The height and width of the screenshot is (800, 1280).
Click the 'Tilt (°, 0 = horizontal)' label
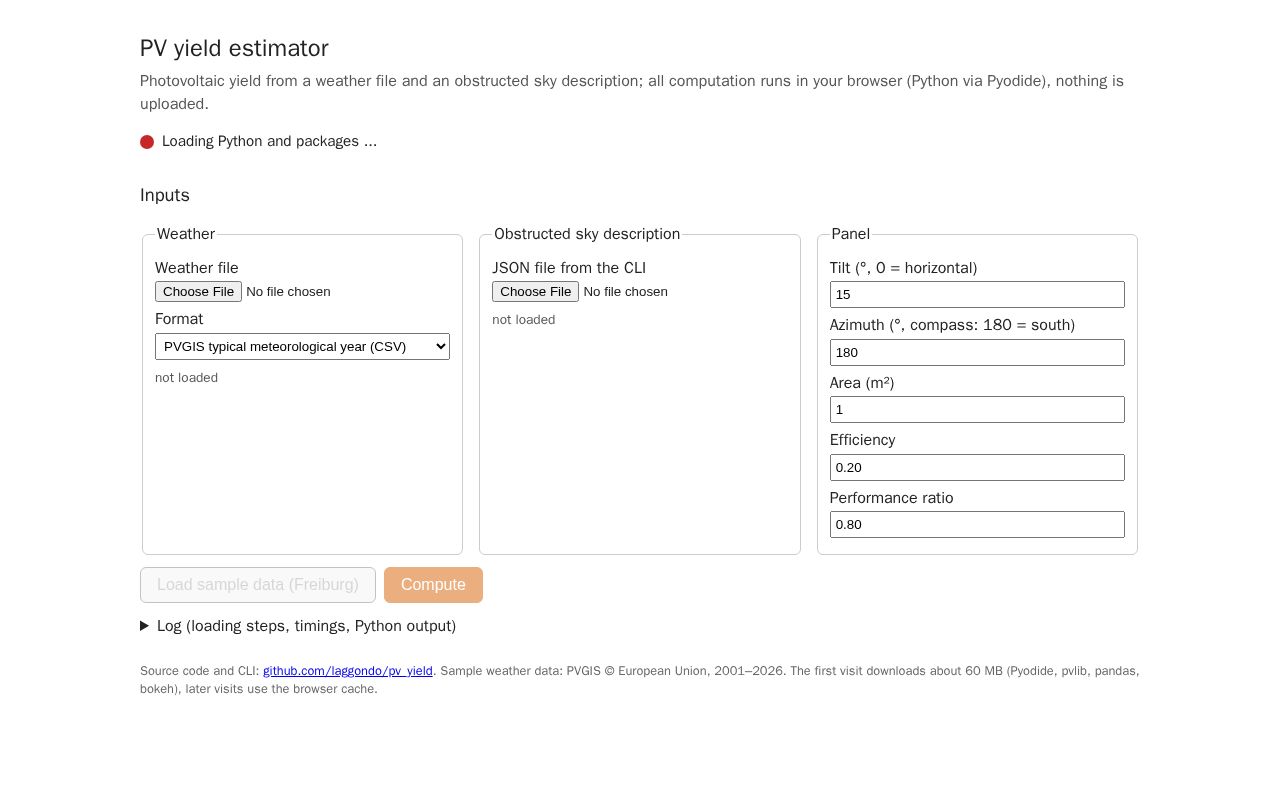pyautogui.click(x=903, y=268)
